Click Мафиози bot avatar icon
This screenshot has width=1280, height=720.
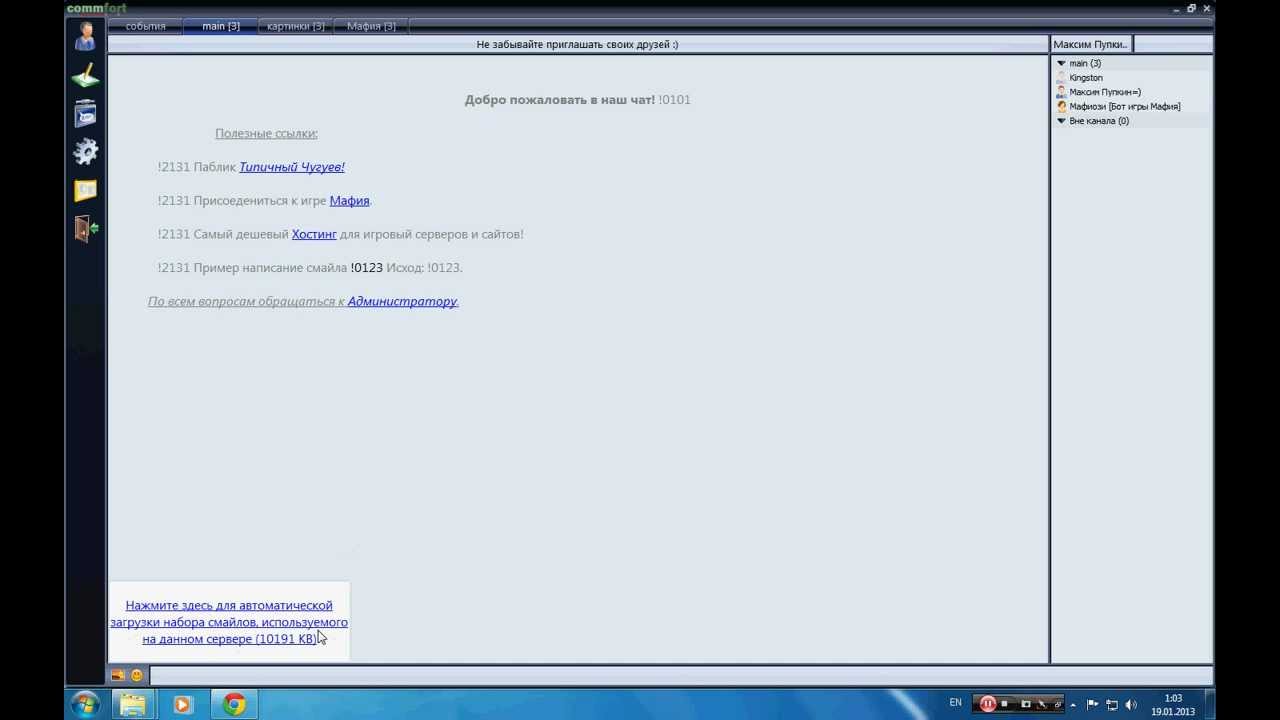point(1062,106)
